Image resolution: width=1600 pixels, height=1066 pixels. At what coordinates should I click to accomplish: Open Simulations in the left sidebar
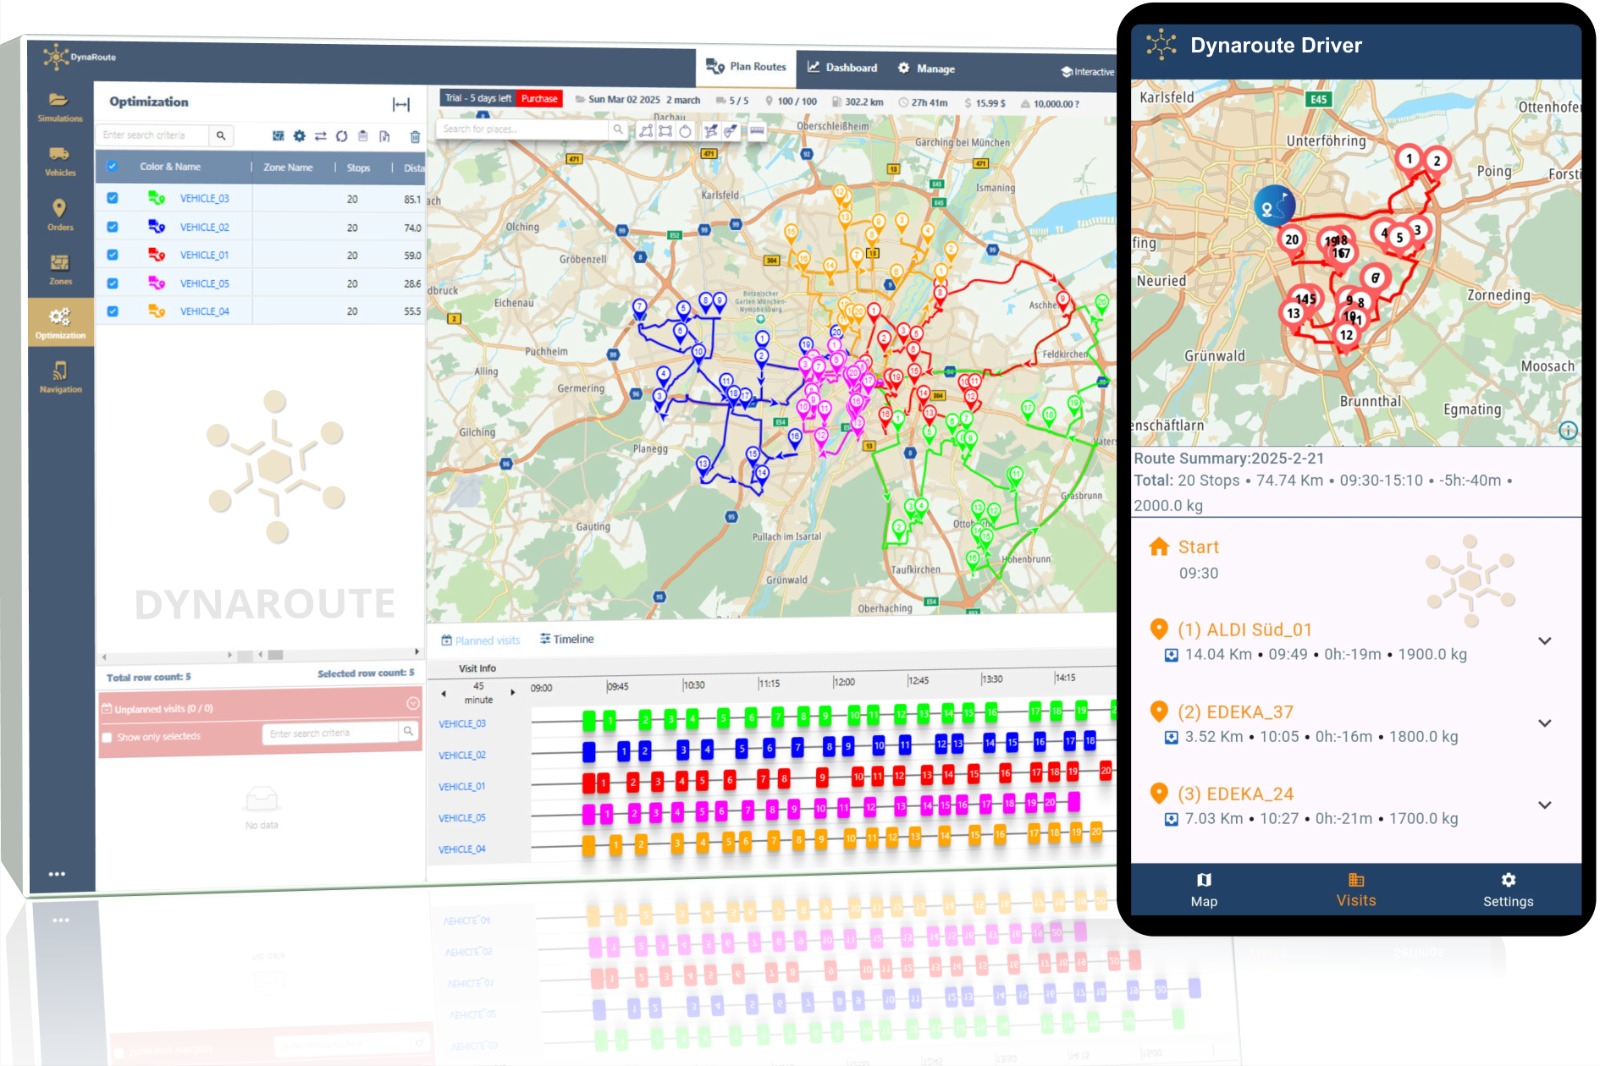pyautogui.click(x=60, y=106)
